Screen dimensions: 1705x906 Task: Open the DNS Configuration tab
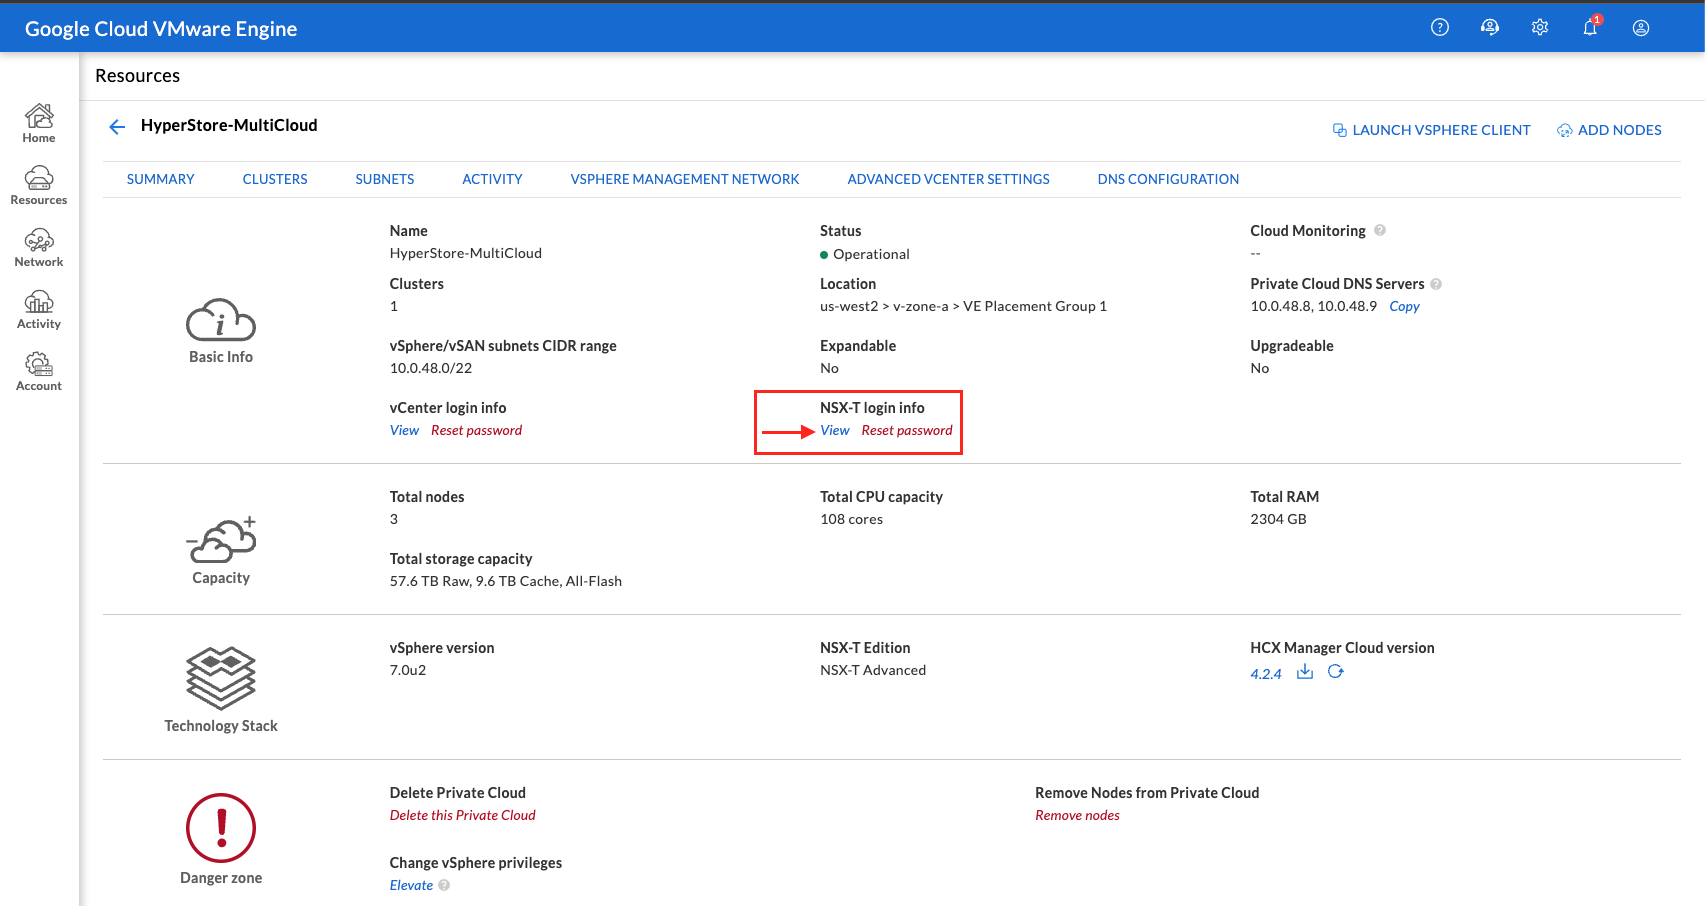click(1168, 179)
